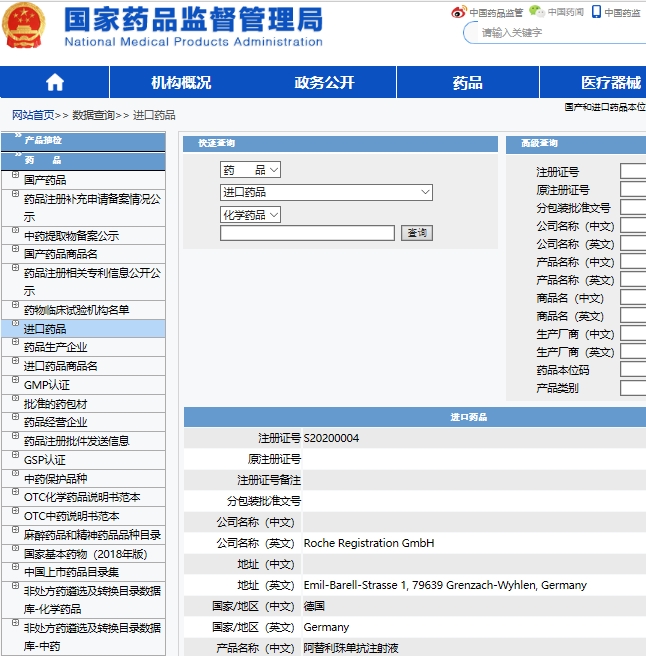646x656 pixels.
Task: Select Roche Registration GmbH company name
Action: pyautogui.click(x=369, y=543)
